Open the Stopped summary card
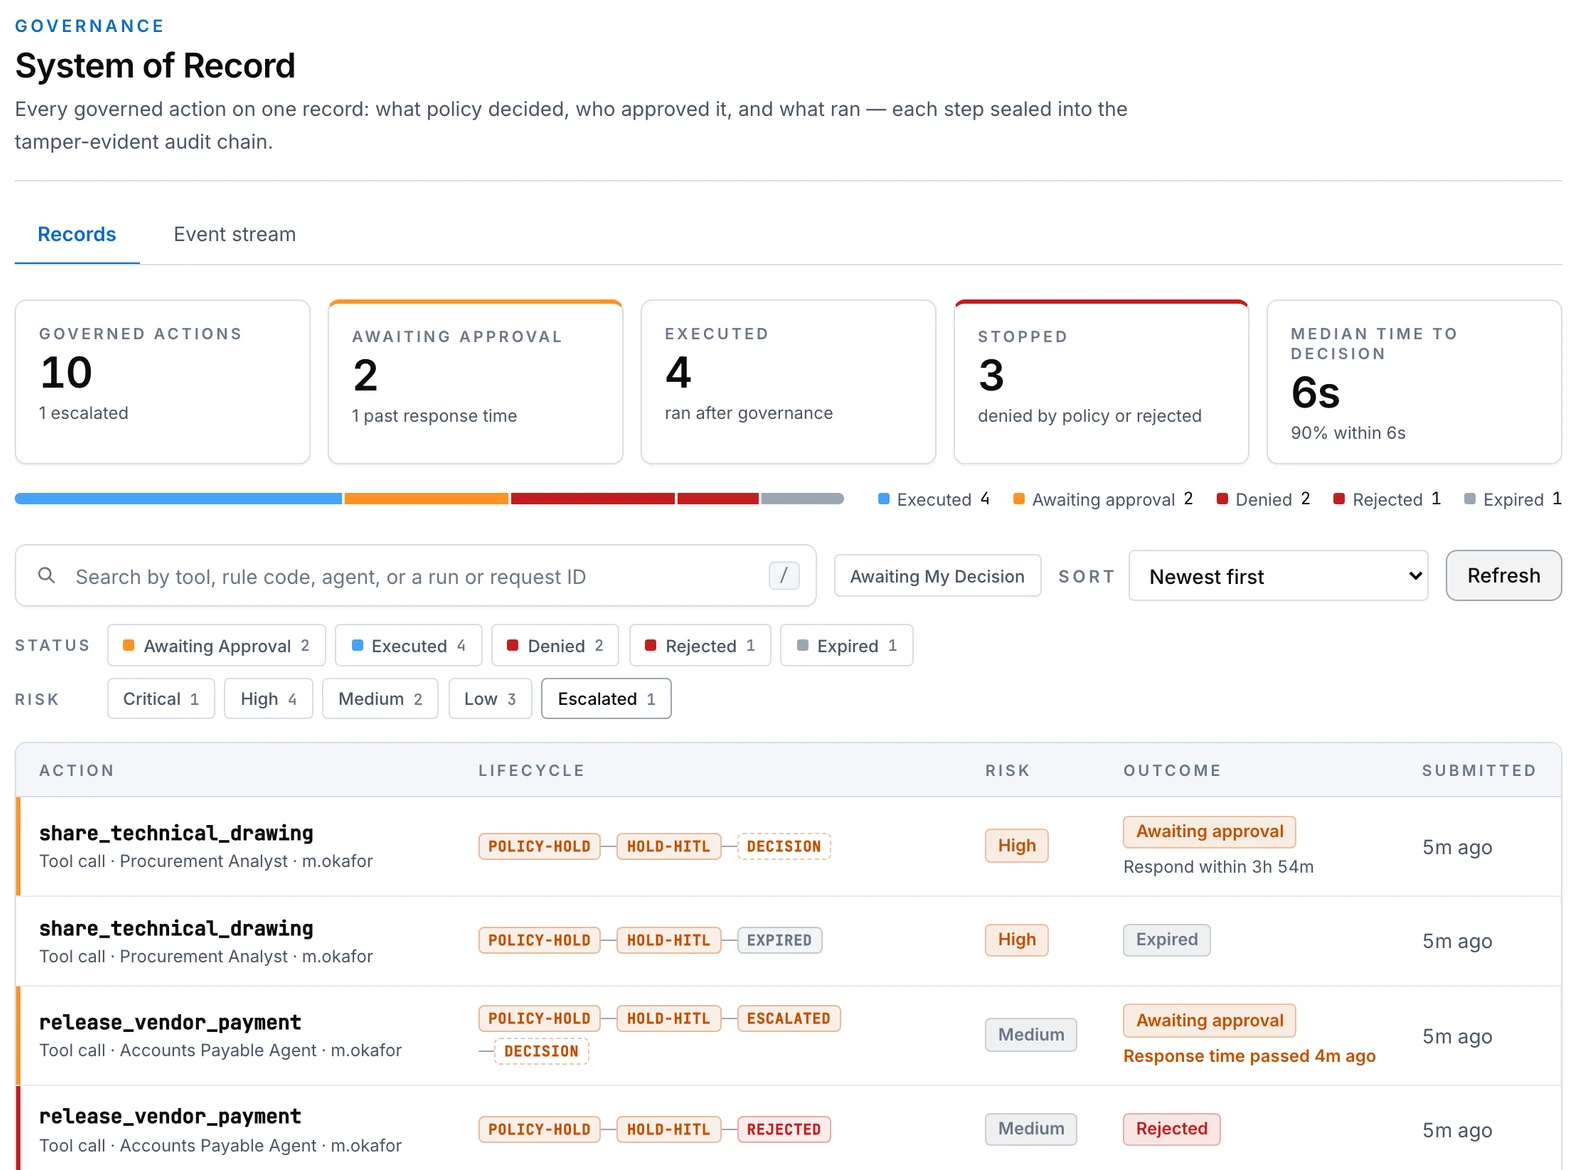1580x1170 pixels. [1101, 382]
